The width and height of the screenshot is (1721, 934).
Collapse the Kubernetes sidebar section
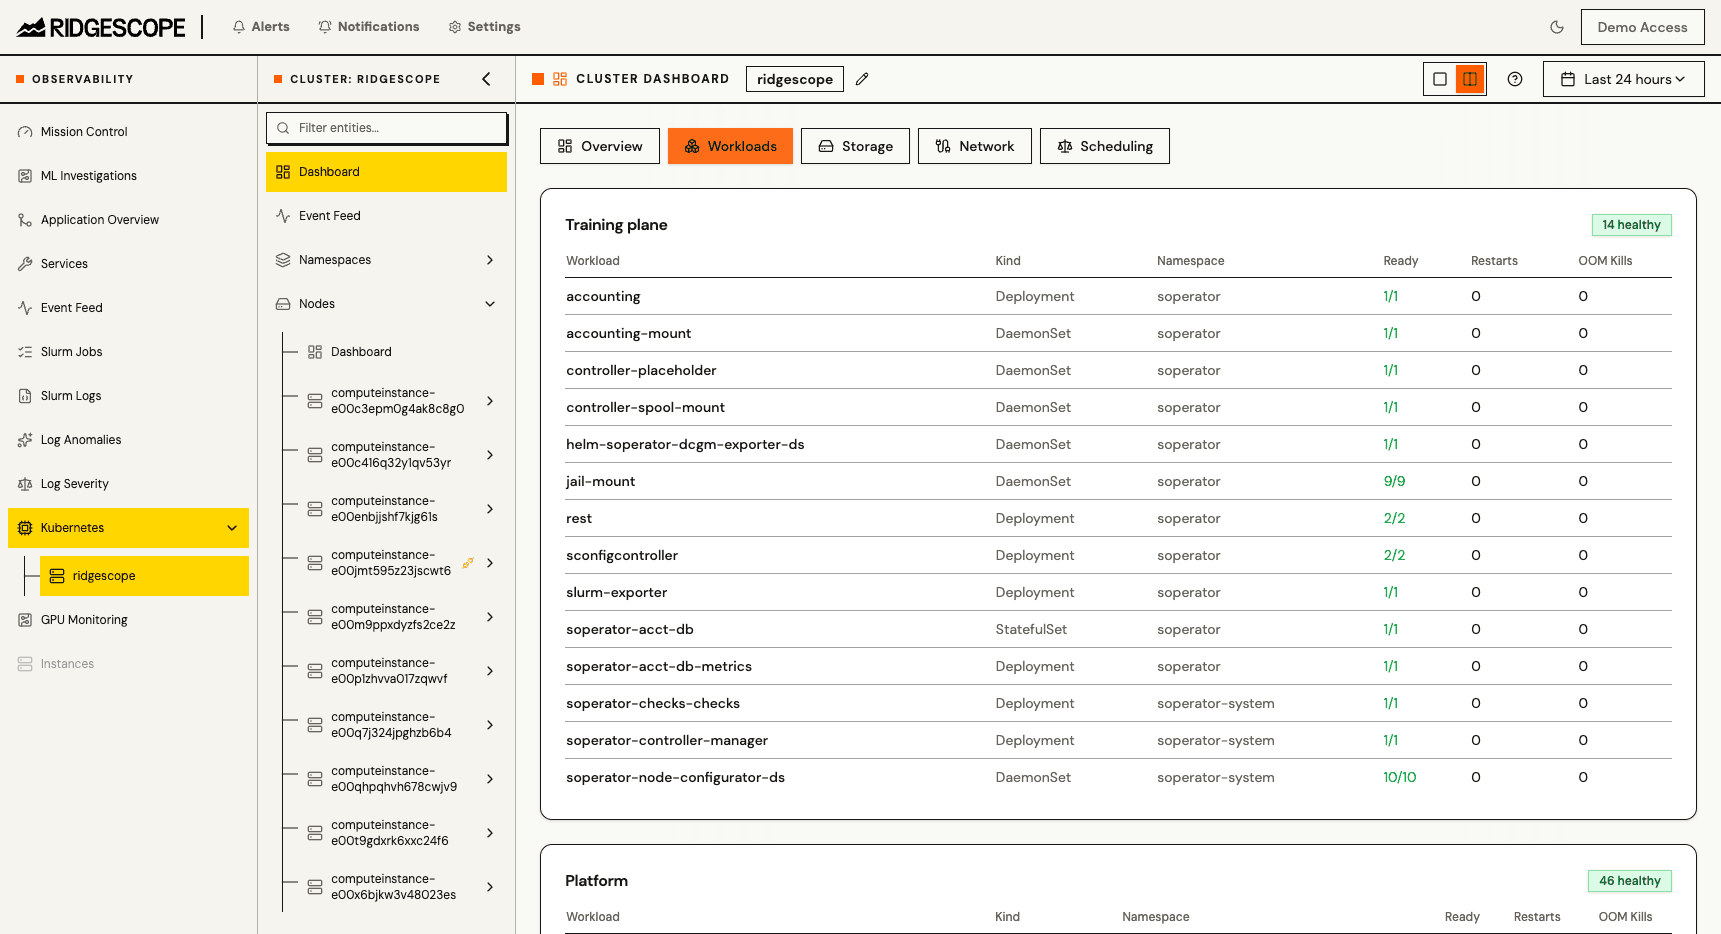tap(232, 528)
